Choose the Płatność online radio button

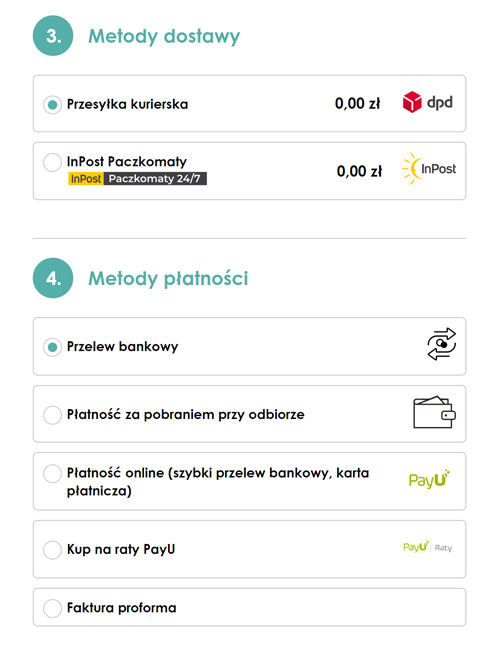52,473
